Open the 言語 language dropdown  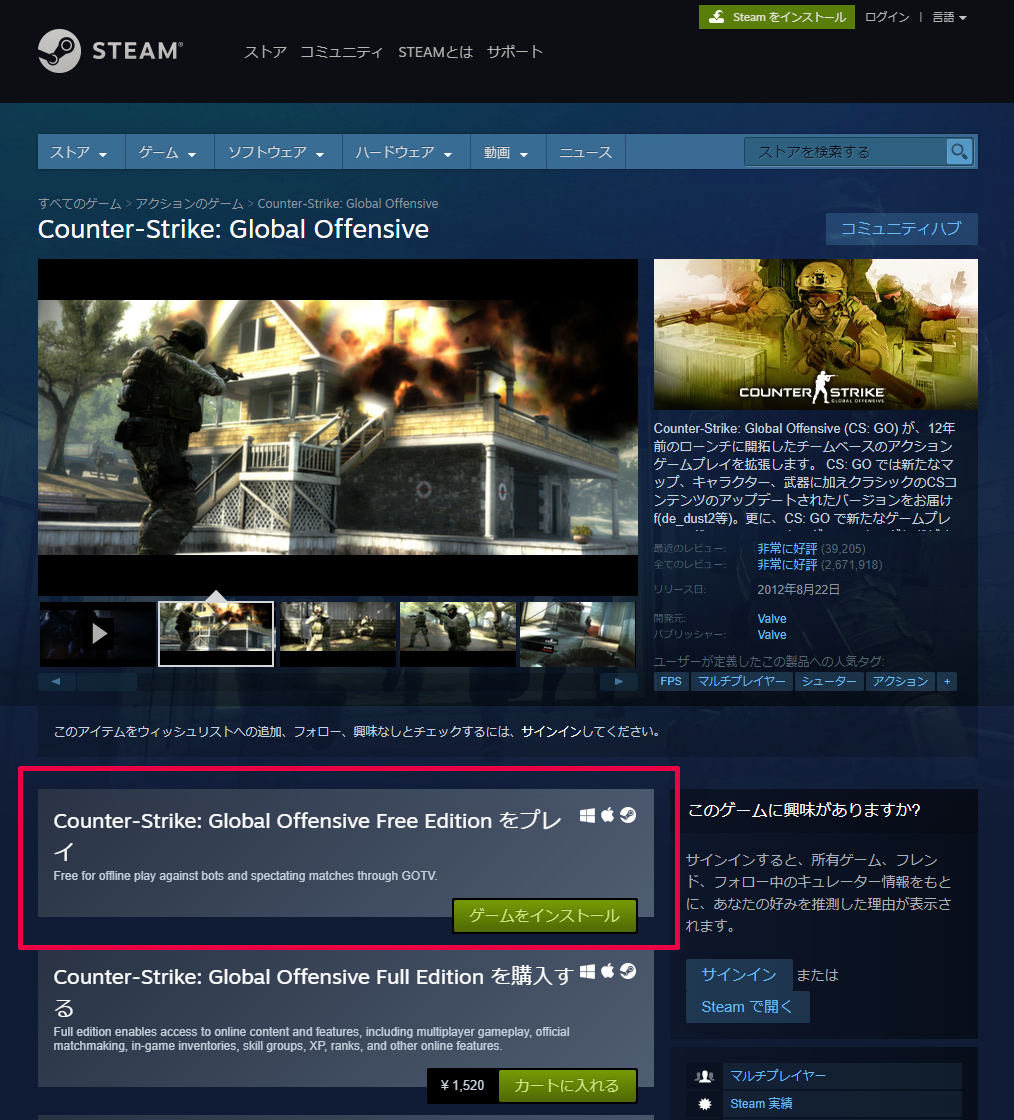(x=949, y=17)
